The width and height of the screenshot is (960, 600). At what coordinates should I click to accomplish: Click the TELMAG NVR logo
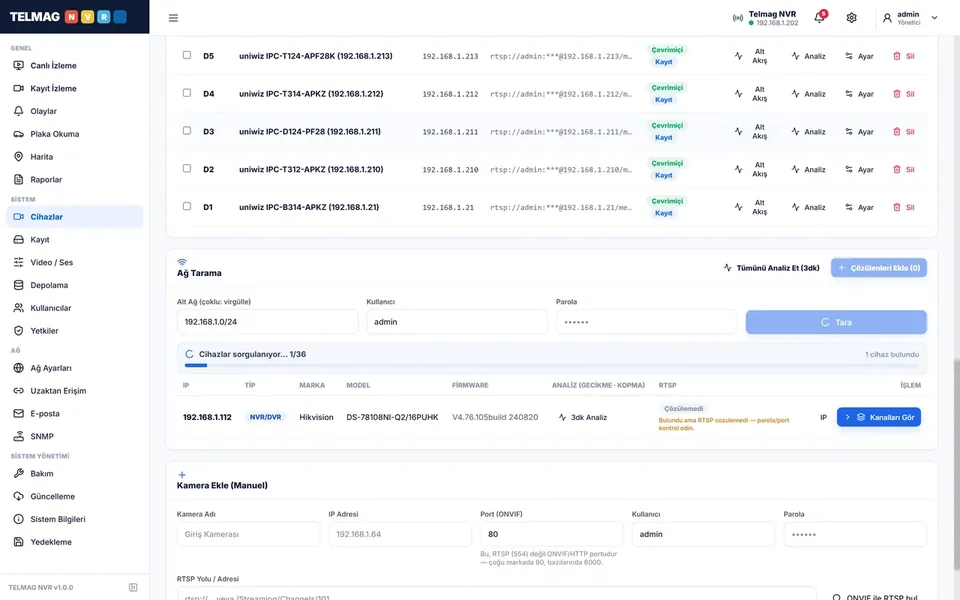tap(68, 17)
